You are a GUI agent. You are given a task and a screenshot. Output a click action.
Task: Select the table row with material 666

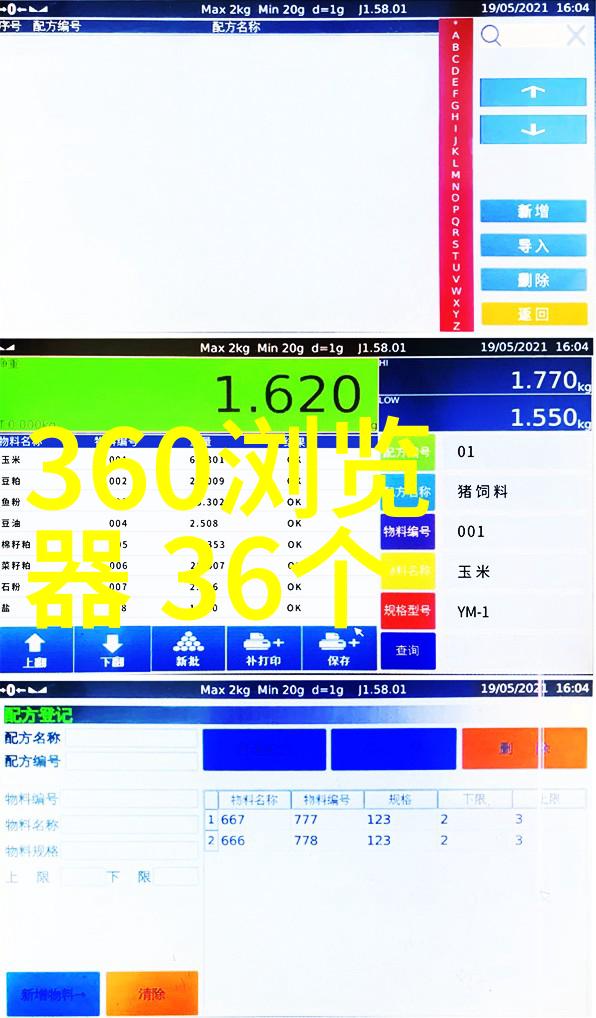point(396,840)
